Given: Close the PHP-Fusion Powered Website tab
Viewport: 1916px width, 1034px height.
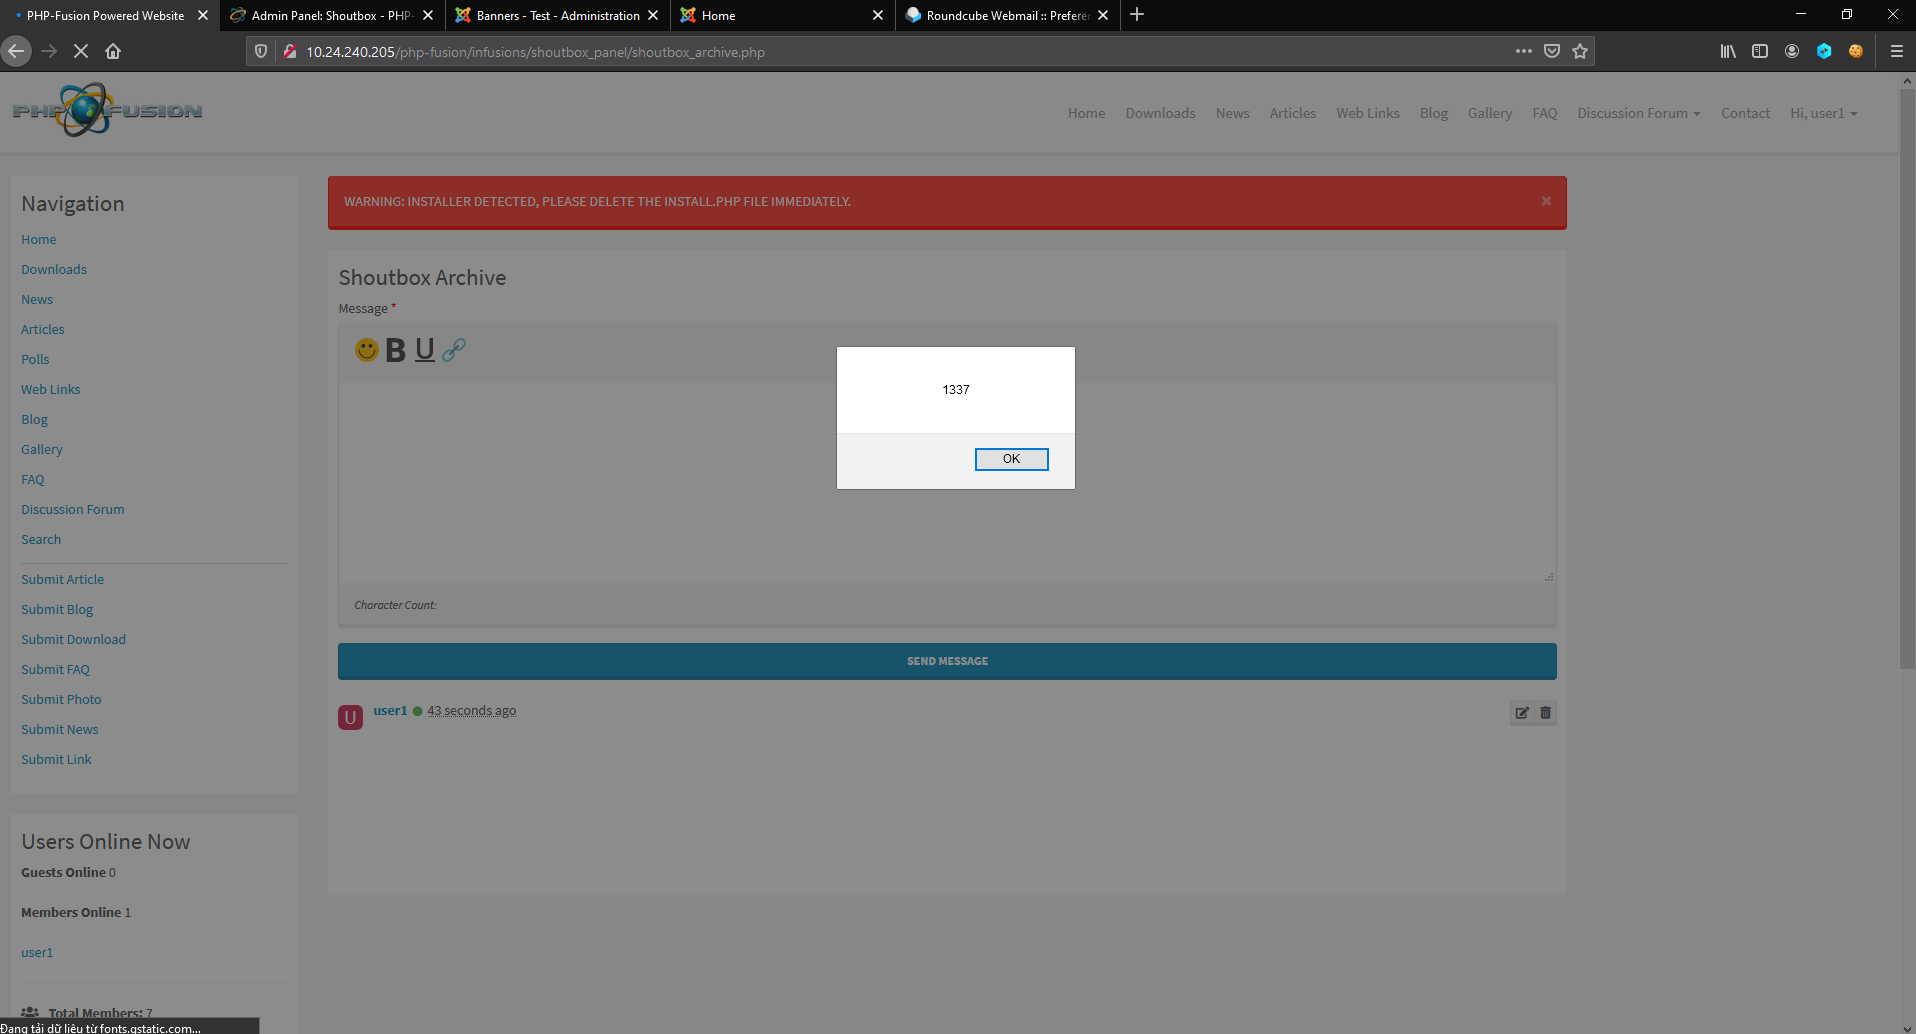Looking at the screenshot, I should tap(203, 15).
